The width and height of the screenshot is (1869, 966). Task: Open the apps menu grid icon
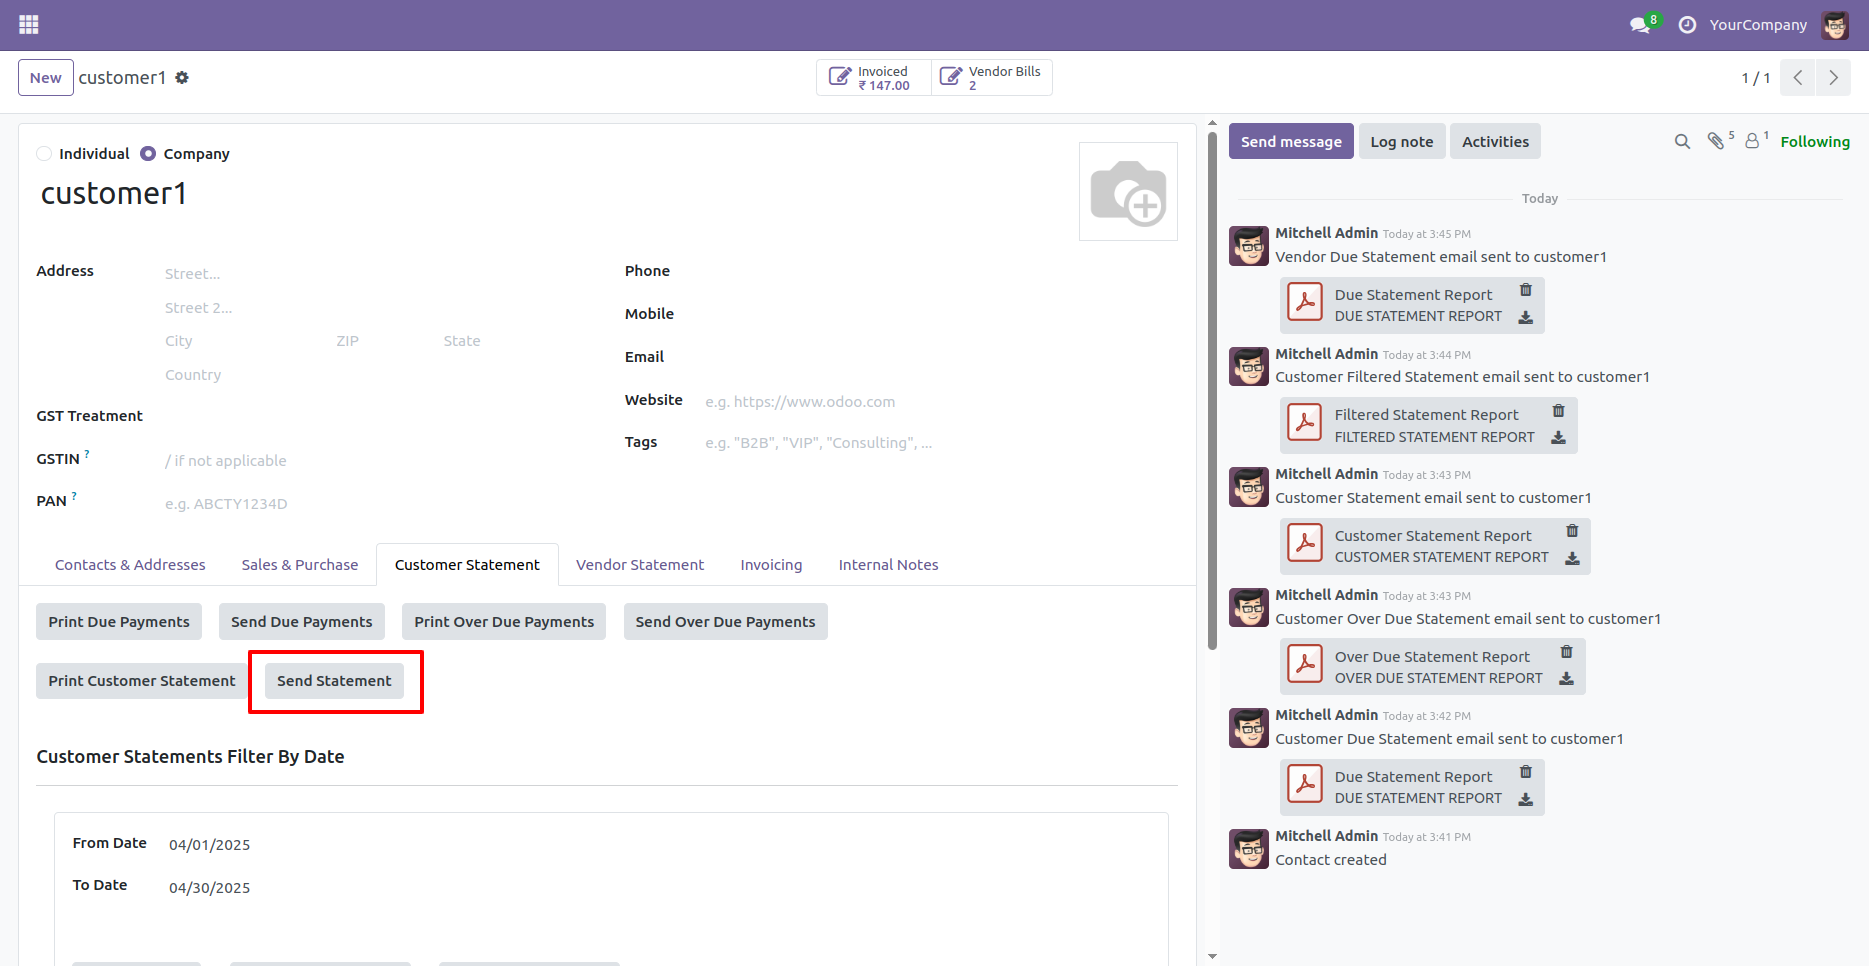tap(28, 24)
